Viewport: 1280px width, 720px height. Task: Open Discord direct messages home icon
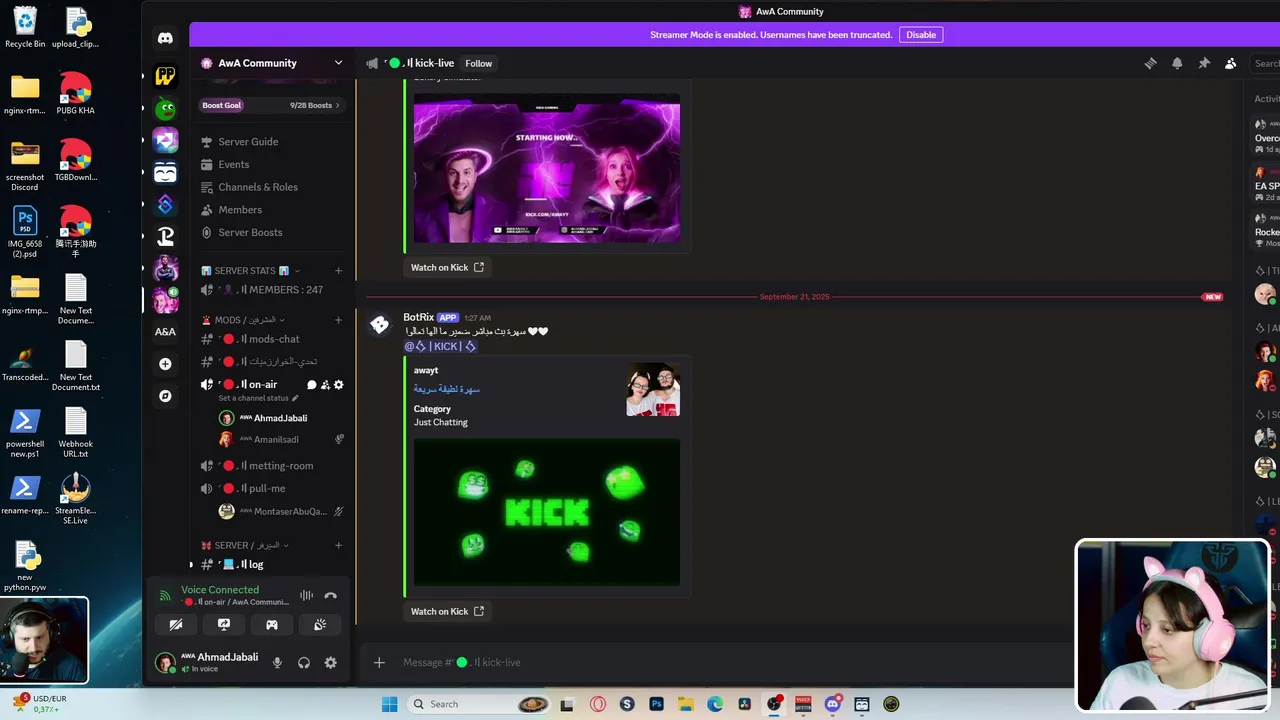coord(165,38)
